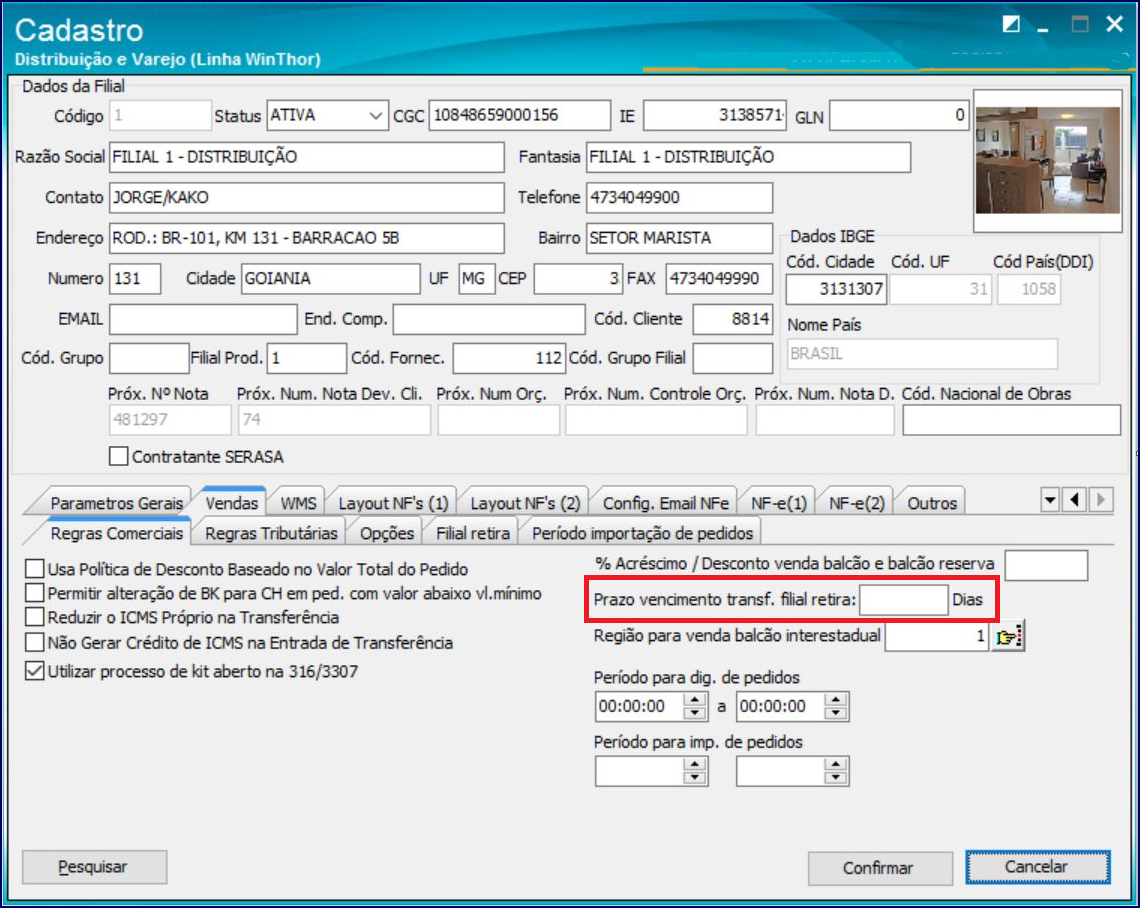Click the Cód. Cliente field 8814
The width and height of the screenshot is (1140, 908).
coord(732,319)
